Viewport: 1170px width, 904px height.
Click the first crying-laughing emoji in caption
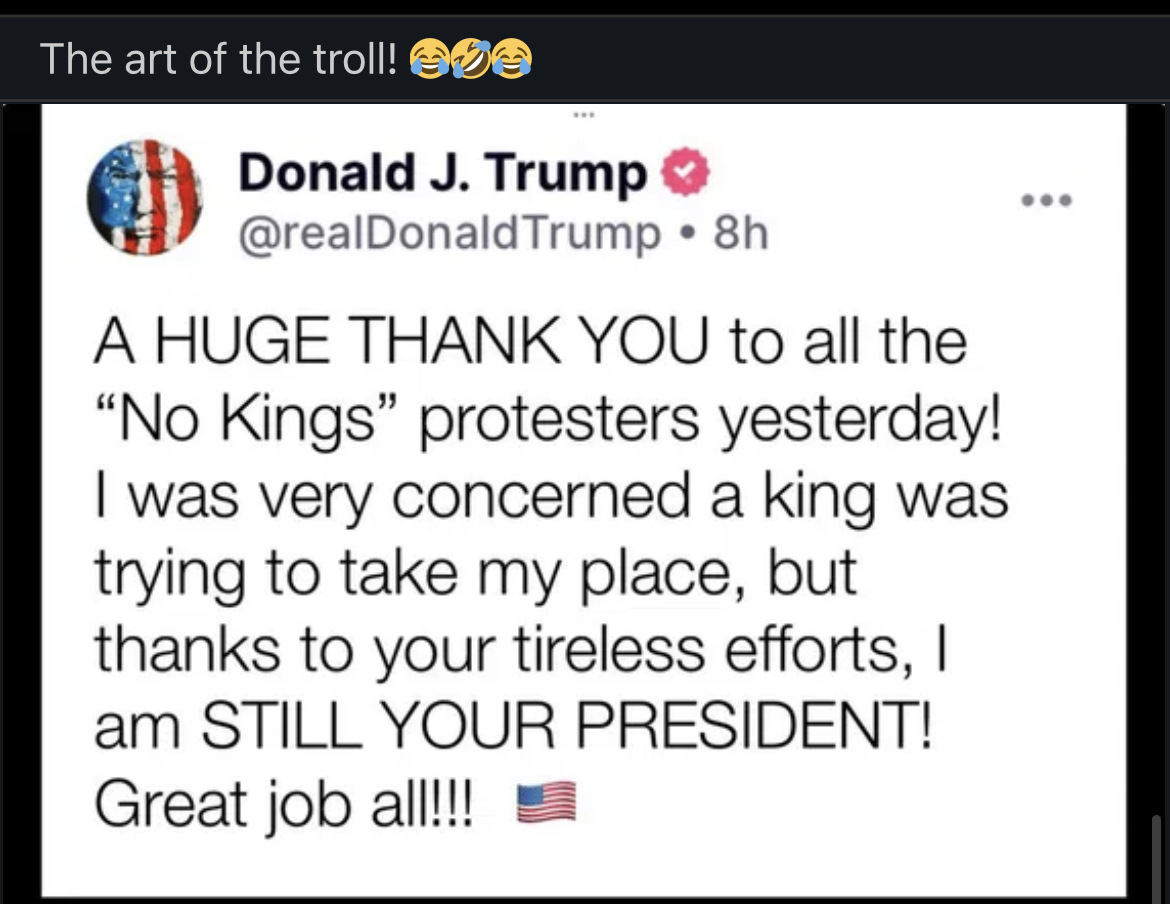coord(431,60)
